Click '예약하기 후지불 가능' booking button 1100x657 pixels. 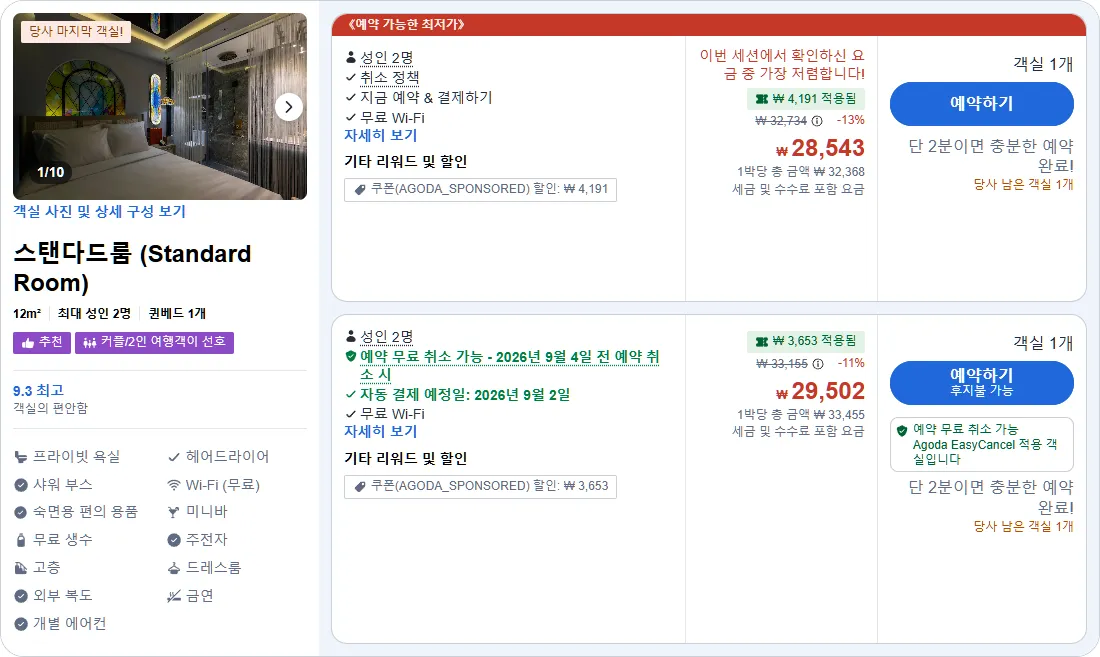click(x=981, y=383)
